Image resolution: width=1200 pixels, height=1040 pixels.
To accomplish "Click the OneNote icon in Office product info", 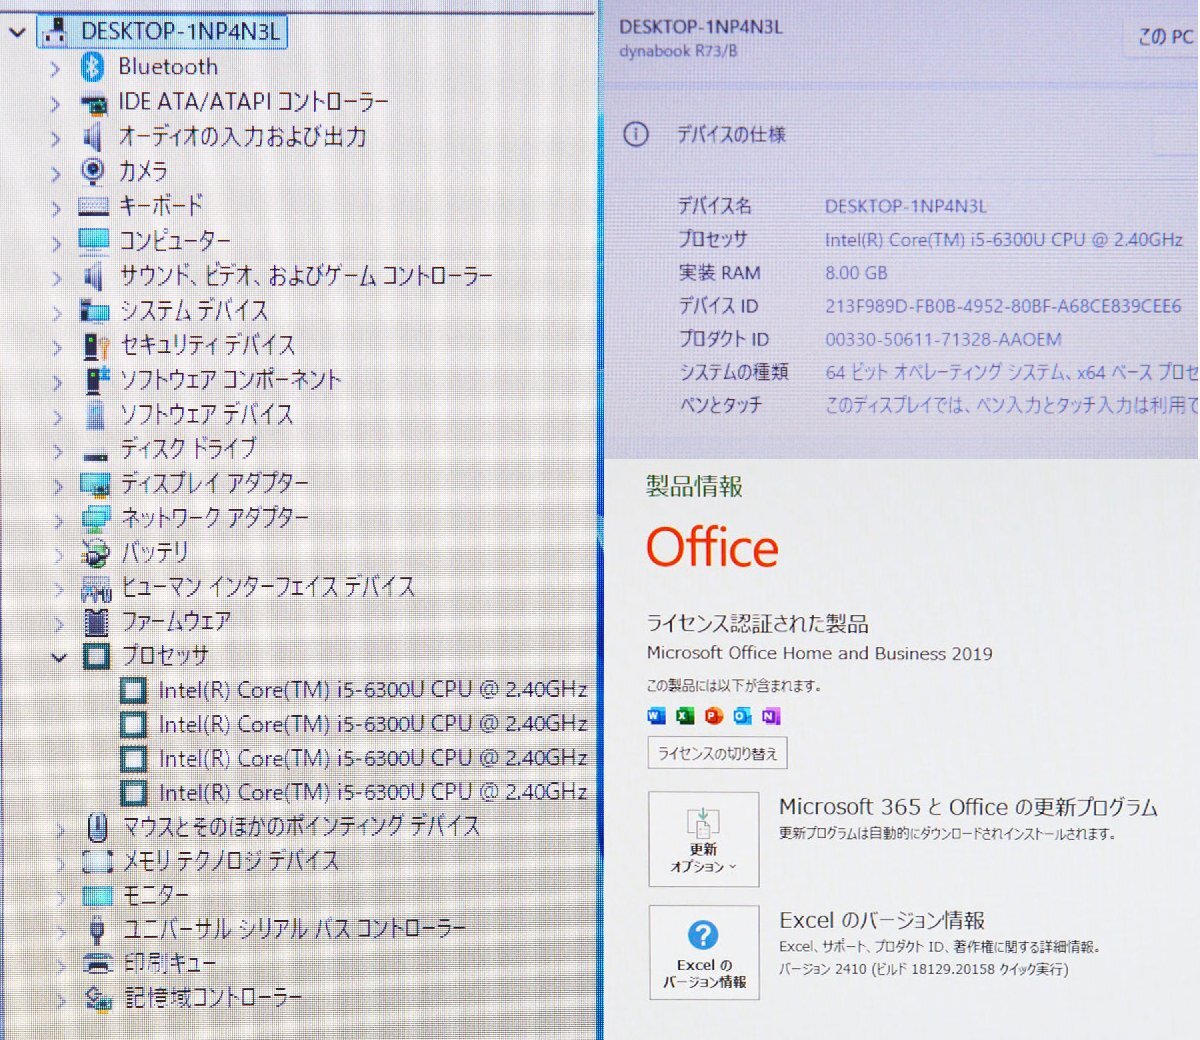I will click(x=771, y=716).
